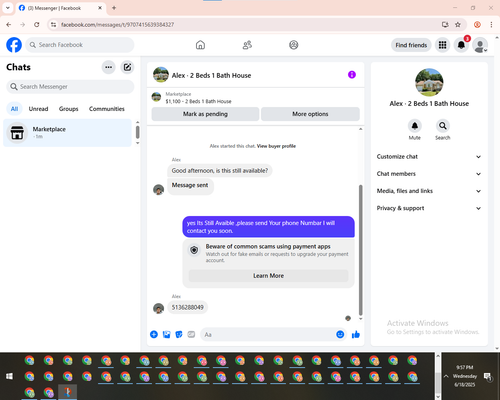Expand Privacy & support section
This screenshot has width=500, height=400.
(x=429, y=208)
